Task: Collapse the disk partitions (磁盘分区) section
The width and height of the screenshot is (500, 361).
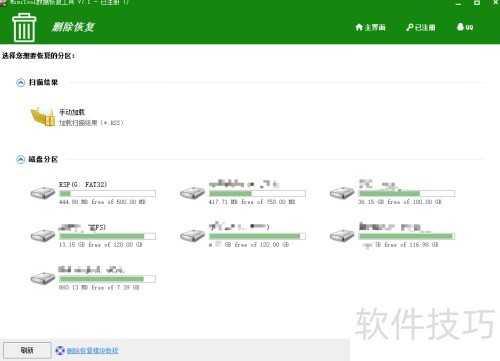Action: pos(21,159)
